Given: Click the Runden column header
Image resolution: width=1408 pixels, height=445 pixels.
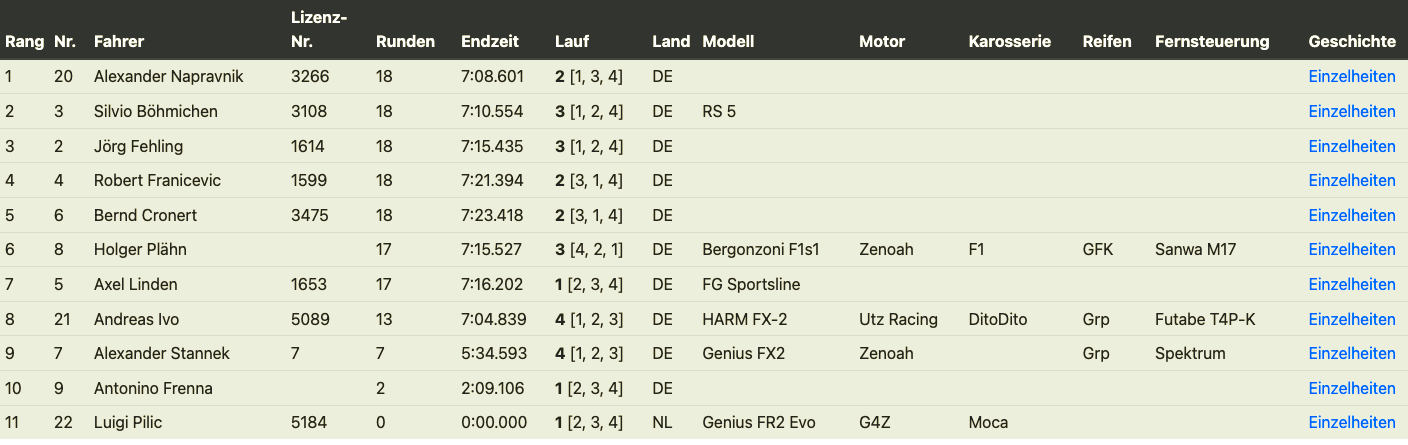Looking at the screenshot, I should [405, 41].
